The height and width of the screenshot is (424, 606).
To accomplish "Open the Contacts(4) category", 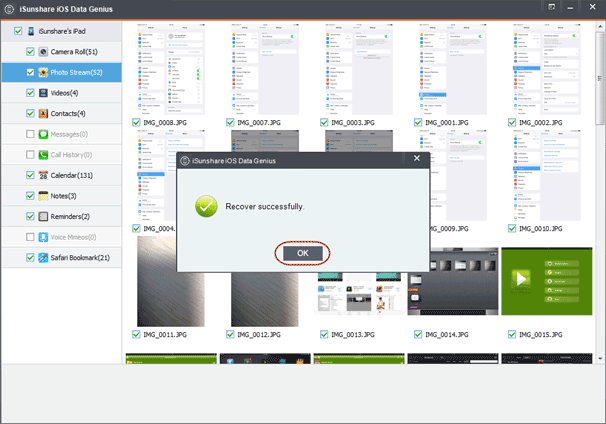I will (x=61, y=113).
